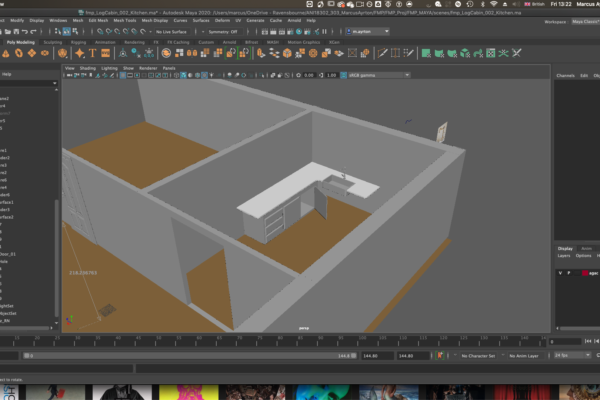Open the Symmetry: Off dropdown
This screenshot has height=400, width=600.
(x=223, y=32)
